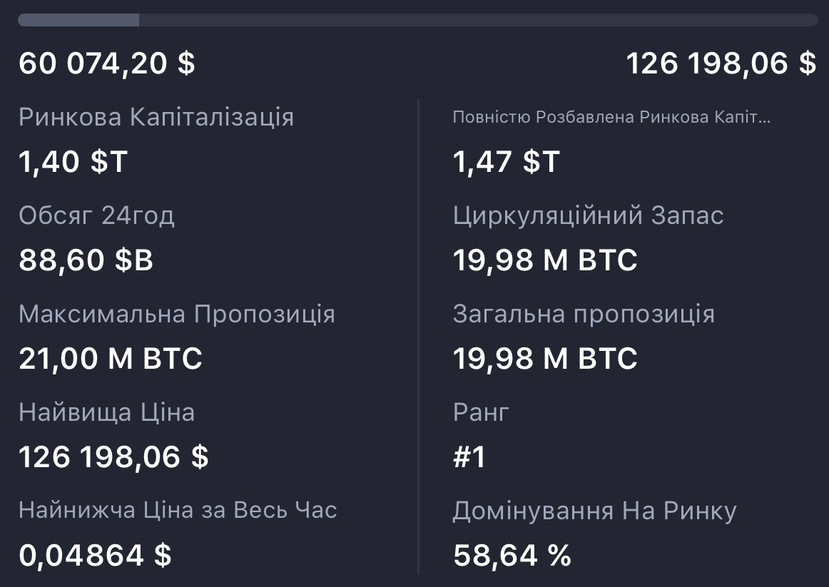The width and height of the screenshot is (829, 587).
Task: Select the Ринкова Капіталізація label
Action: [x=157, y=117]
